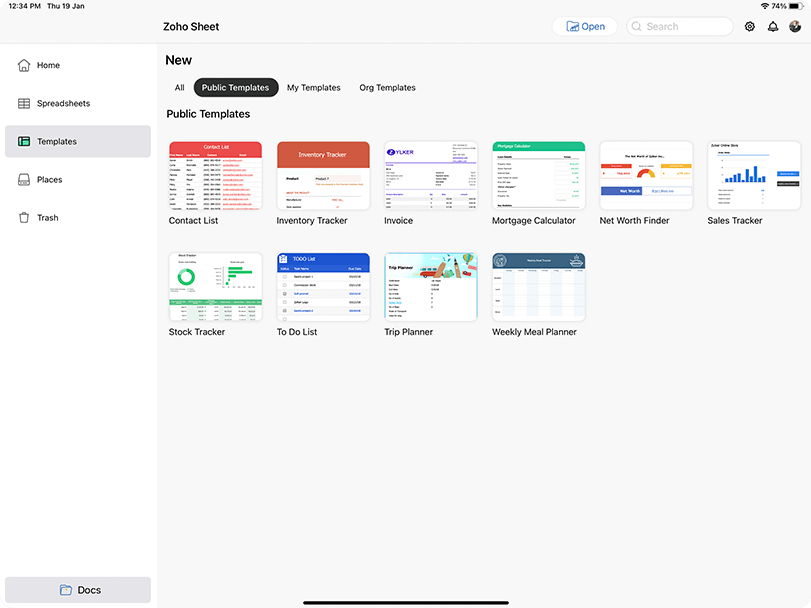Open Places label in the sidebar
This screenshot has height=608, width=811.
point(50,179)
